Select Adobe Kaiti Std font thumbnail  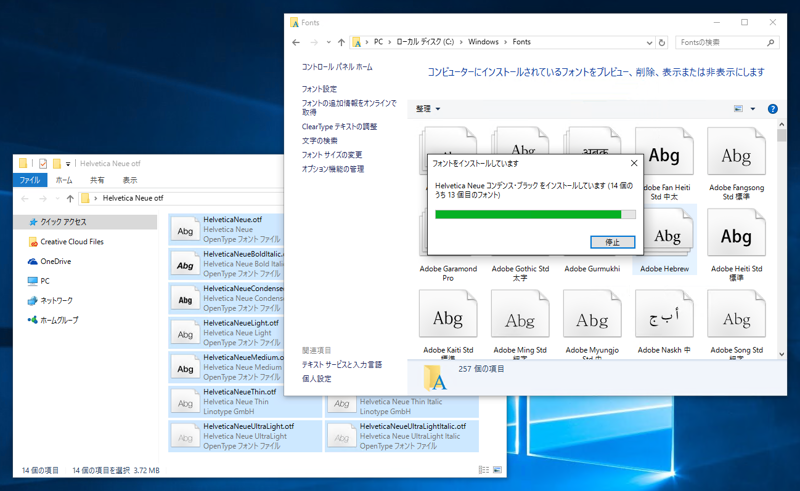448,314
